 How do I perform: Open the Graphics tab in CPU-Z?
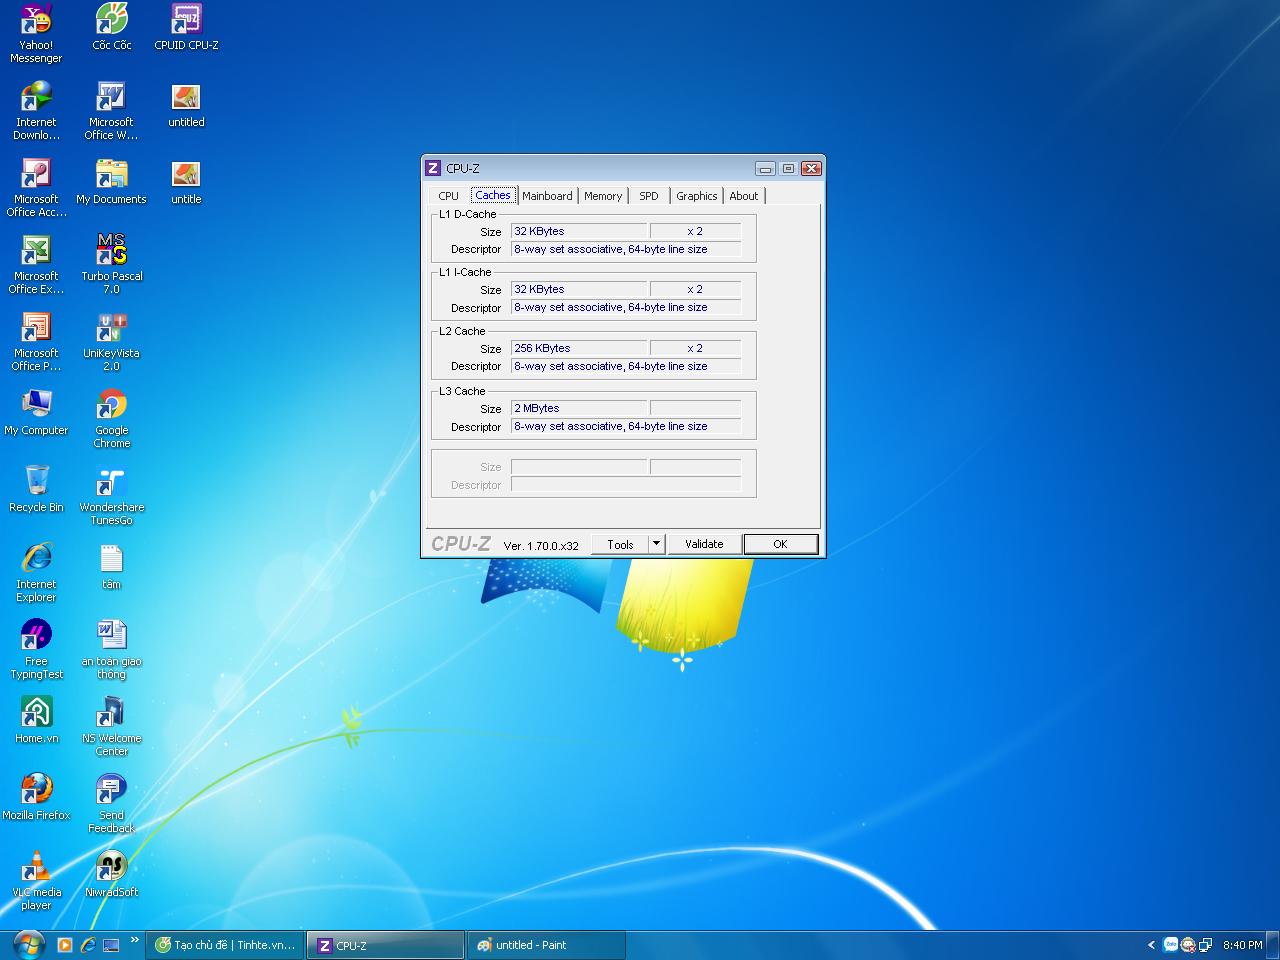696,196
